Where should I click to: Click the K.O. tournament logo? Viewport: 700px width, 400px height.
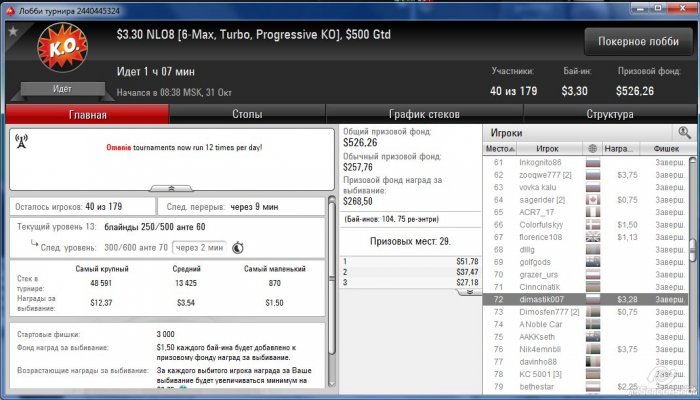point(62,47)
